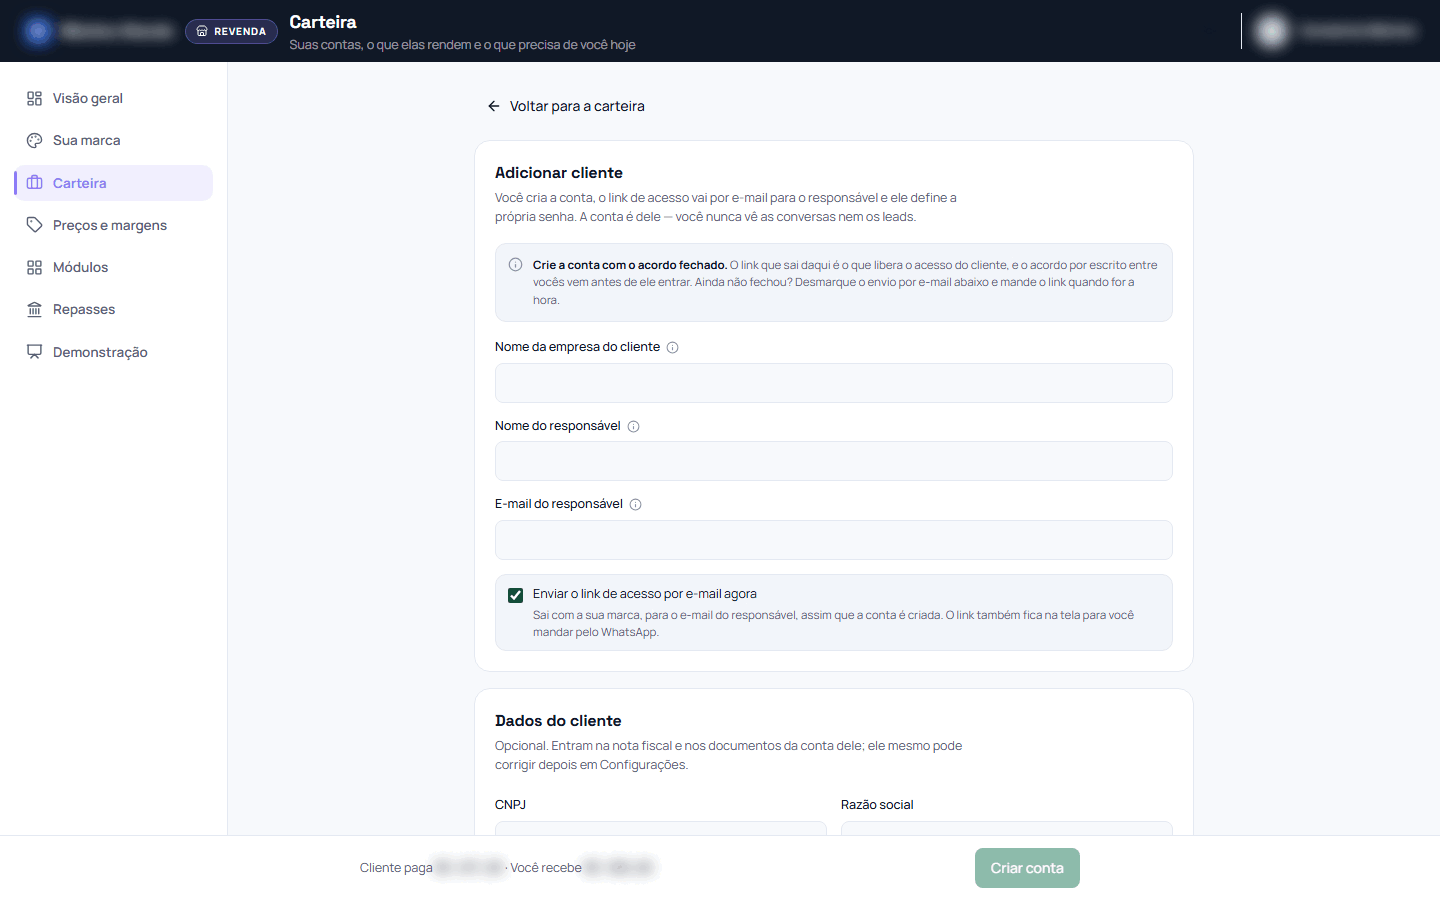Uncheck Enviar o link de acesso por e-mail

pos(515,595)
